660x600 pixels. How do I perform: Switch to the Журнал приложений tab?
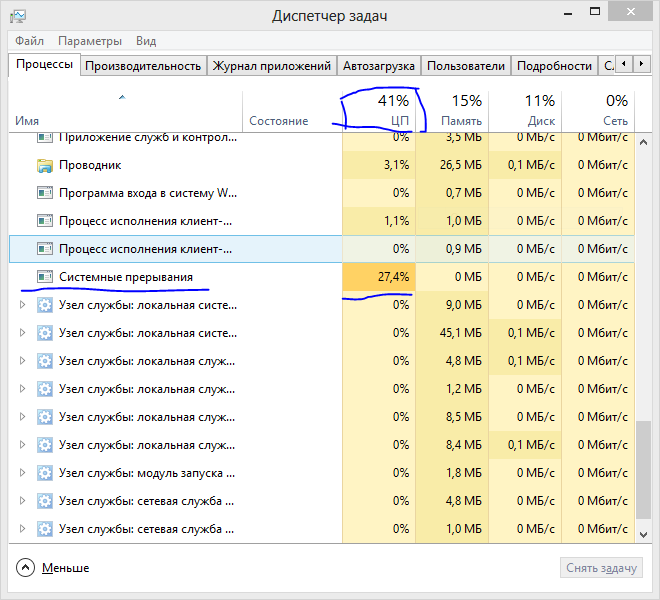[271, 66]
